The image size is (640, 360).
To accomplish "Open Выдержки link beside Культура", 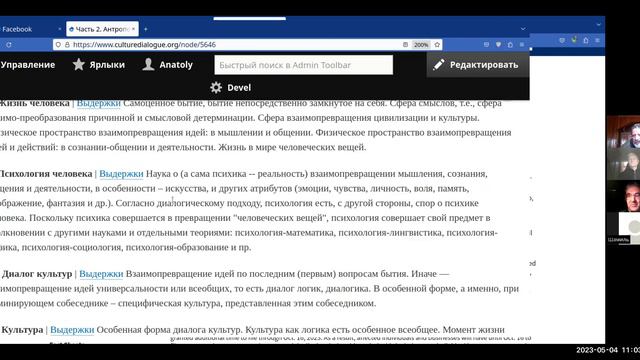I will (x=72, y=330).
